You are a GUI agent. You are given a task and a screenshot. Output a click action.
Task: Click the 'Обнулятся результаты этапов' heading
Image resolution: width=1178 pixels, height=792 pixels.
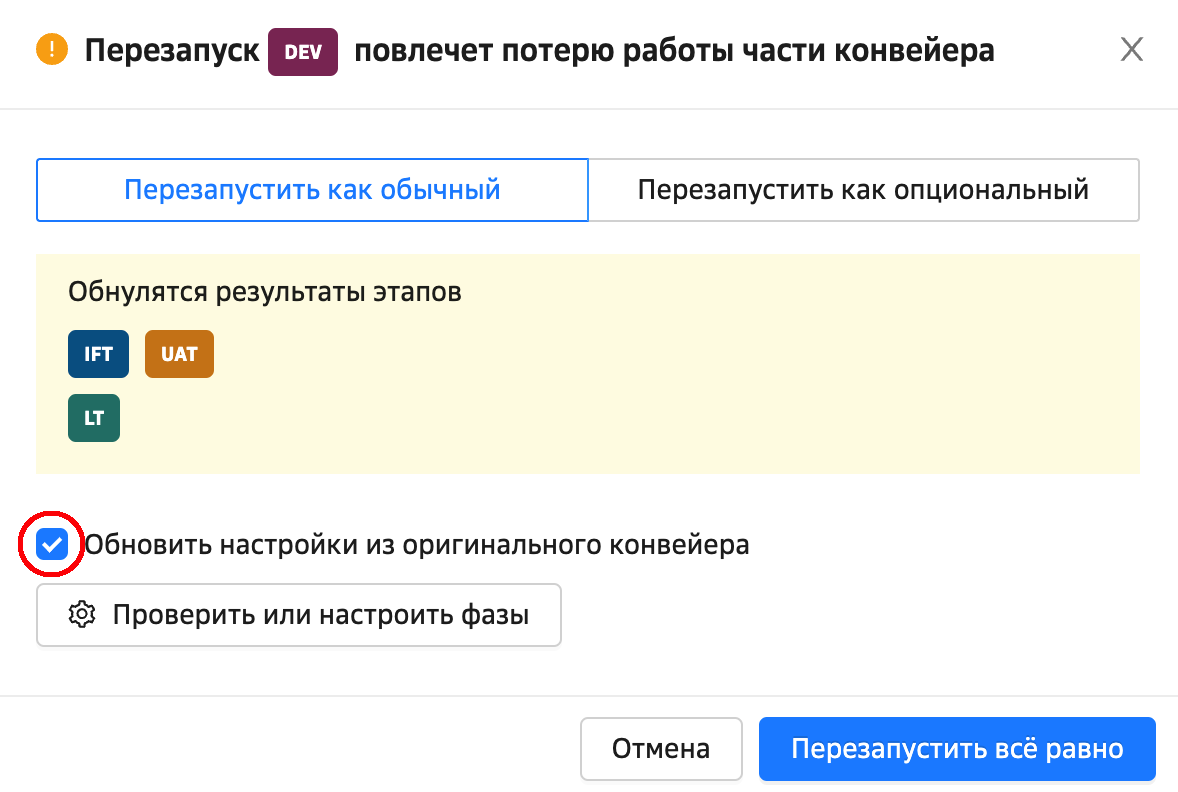pyautogui.click(x=265, y=292)
